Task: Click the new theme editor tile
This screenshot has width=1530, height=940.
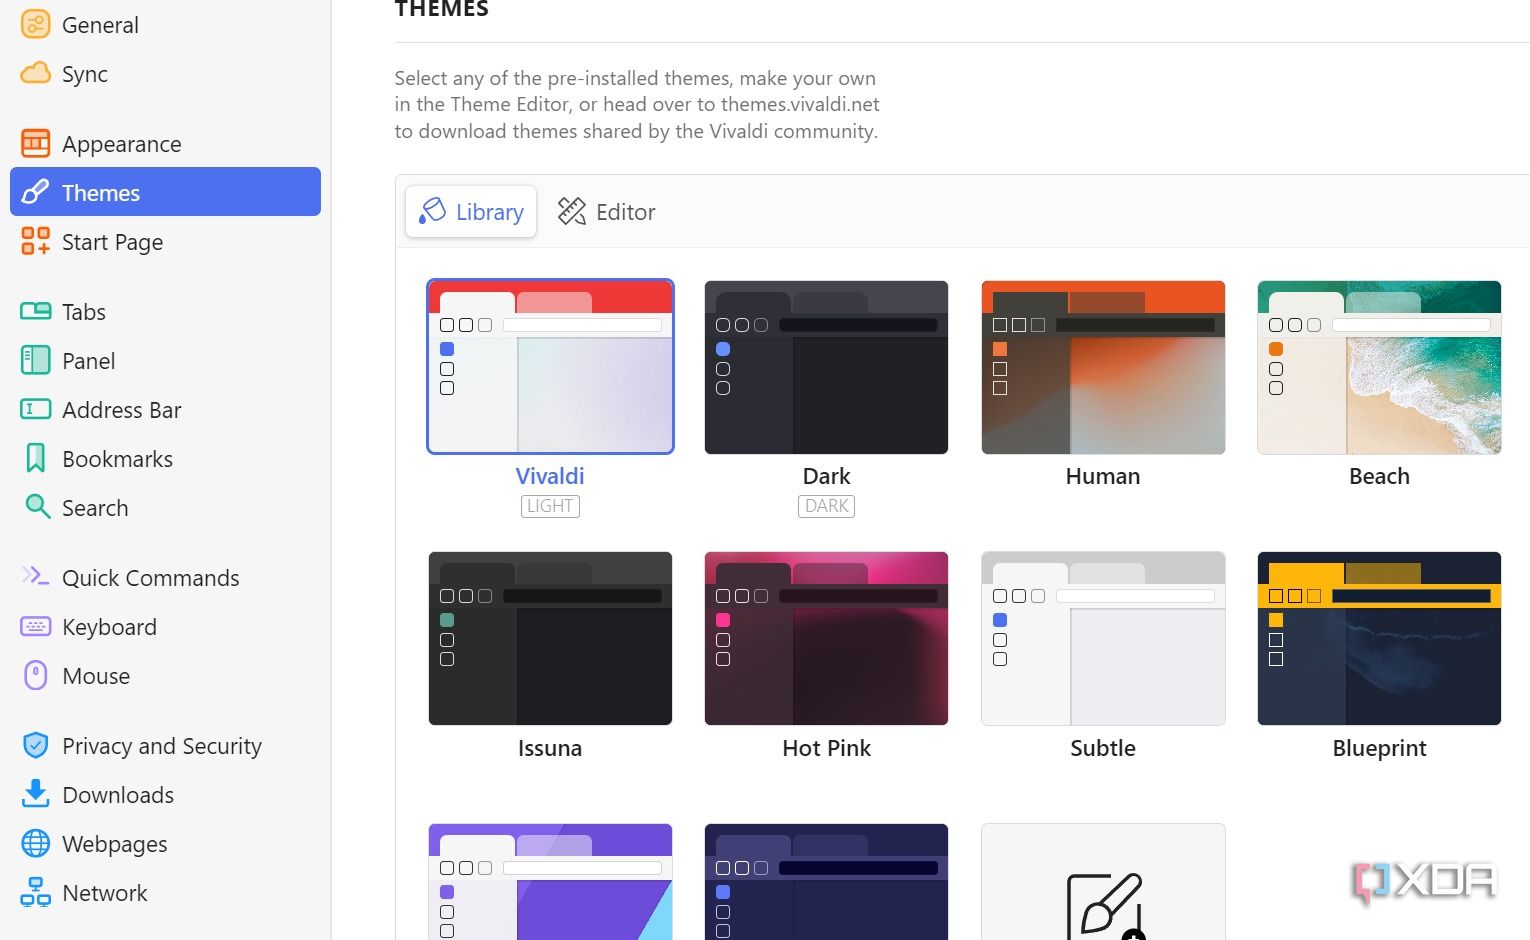Action: [x=1103, y=882]
